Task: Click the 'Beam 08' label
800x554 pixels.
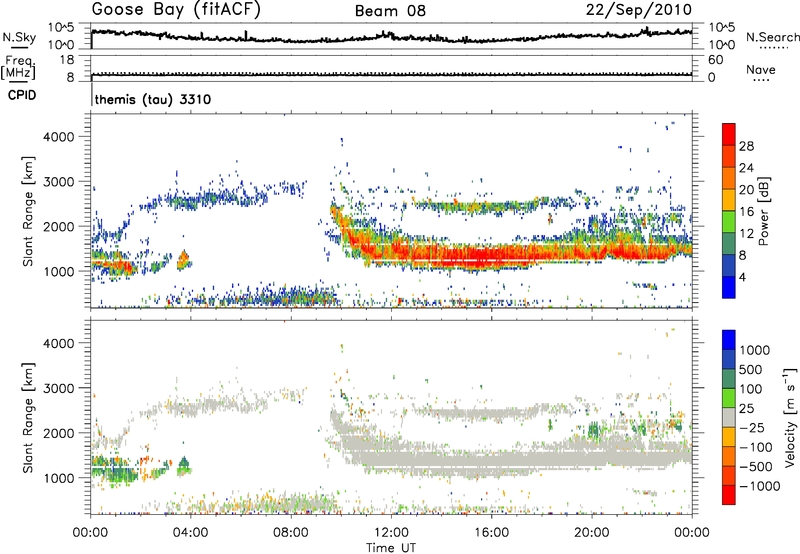Action: point(390,11)
